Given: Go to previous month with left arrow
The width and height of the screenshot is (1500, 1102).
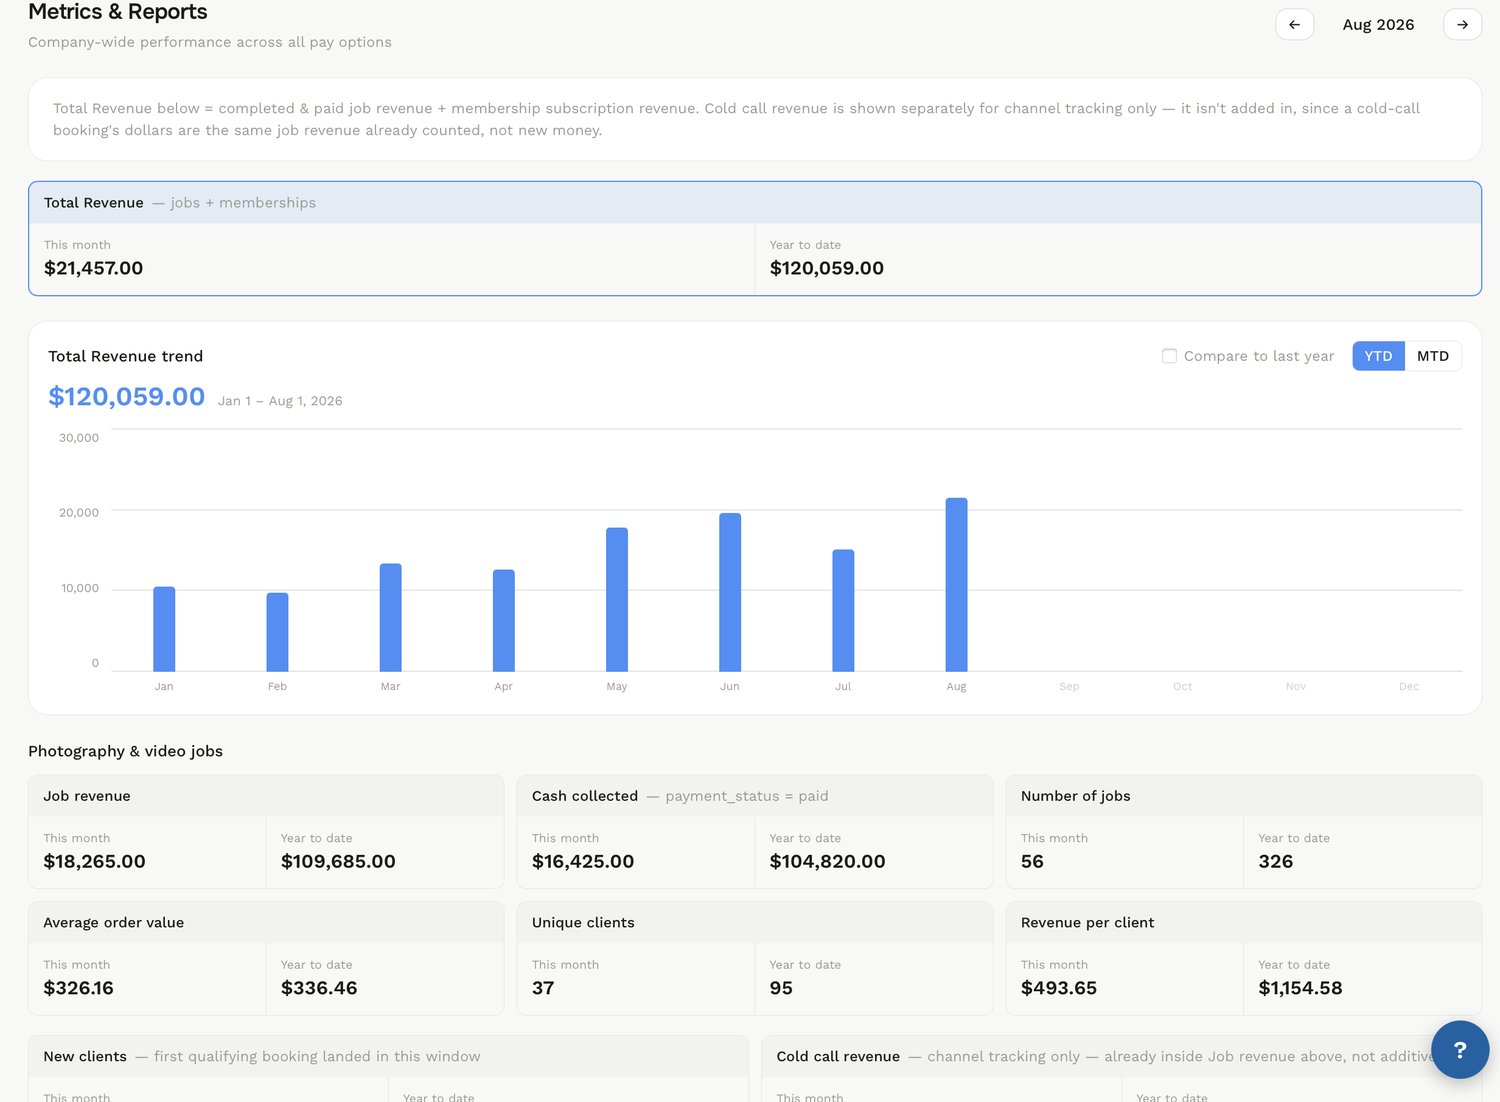Looking at the screenshot, I should [1294, 24].
